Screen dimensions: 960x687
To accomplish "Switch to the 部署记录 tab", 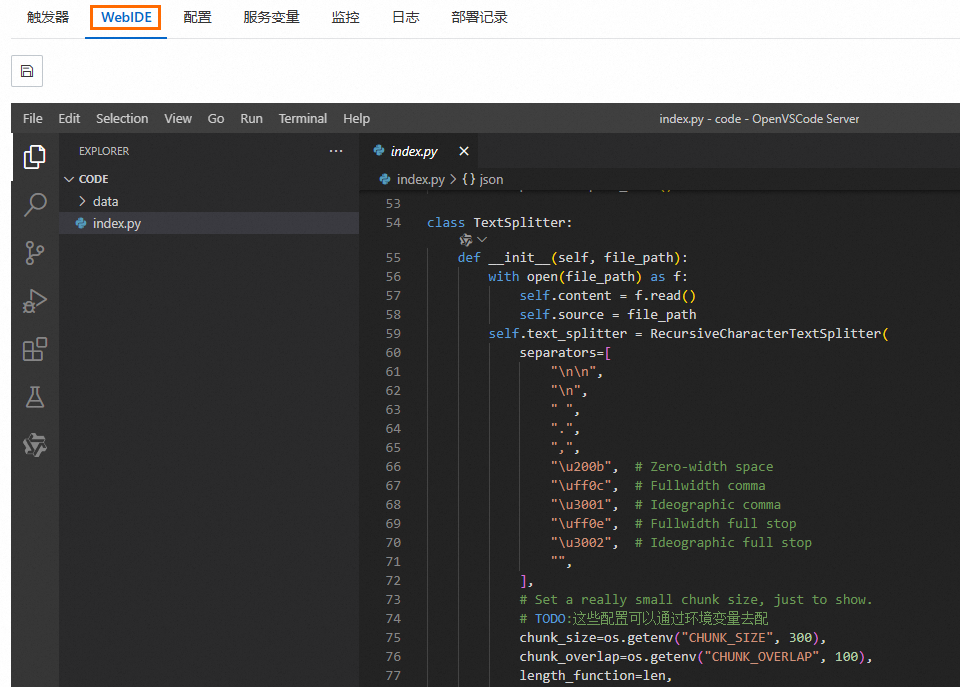I will coord(479,17).
